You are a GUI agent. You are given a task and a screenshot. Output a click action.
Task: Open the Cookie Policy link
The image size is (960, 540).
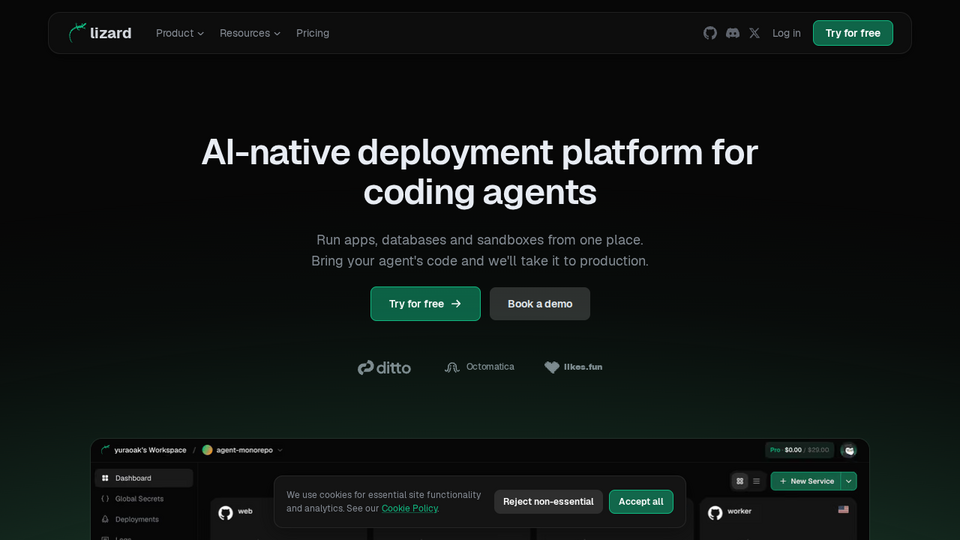click(x=410, y=508)
